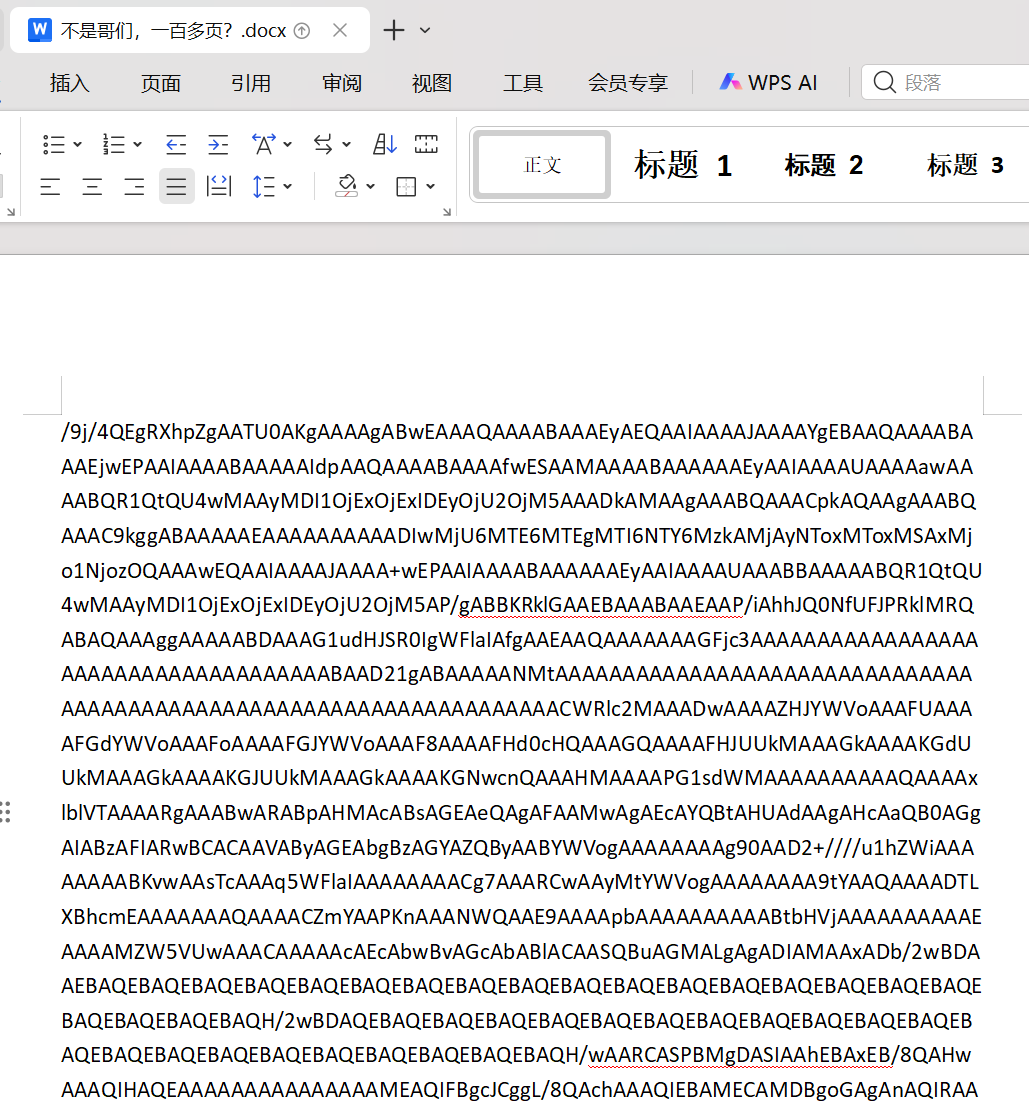The width and height of the screenshot is (1029, 1109).
Task: Switch to the 引用 ribbon tab
Action: [251, 83]
